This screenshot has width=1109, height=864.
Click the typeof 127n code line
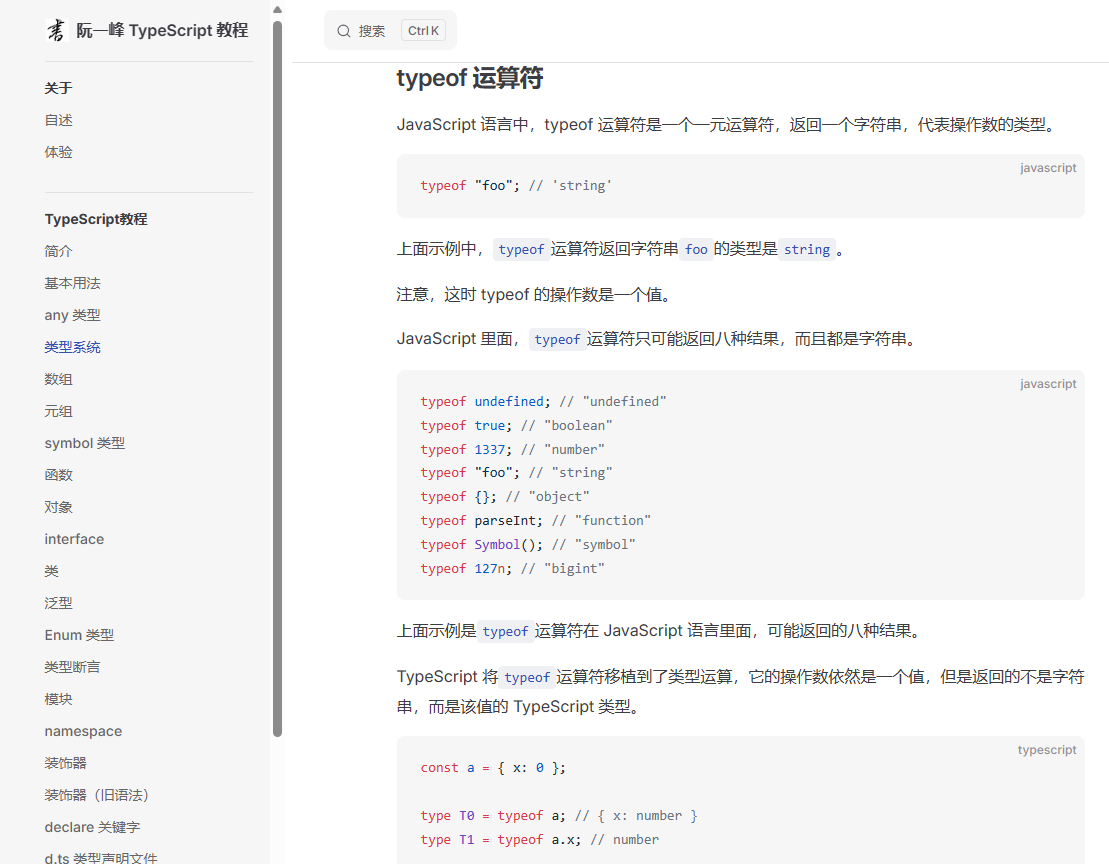click(513, 568)
